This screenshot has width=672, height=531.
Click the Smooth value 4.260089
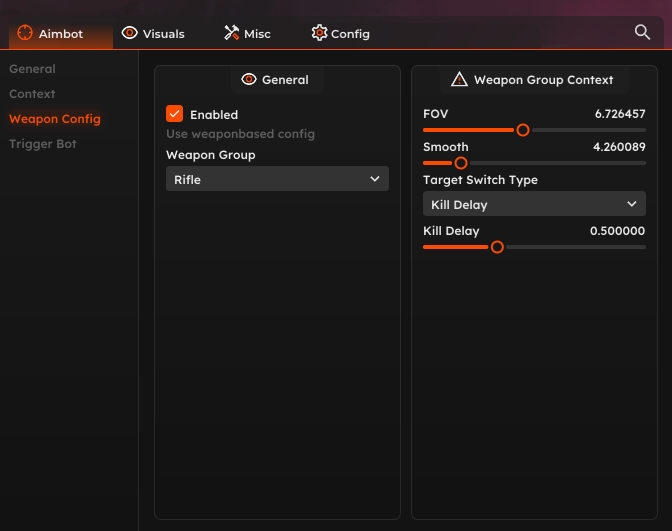(619, 147)
